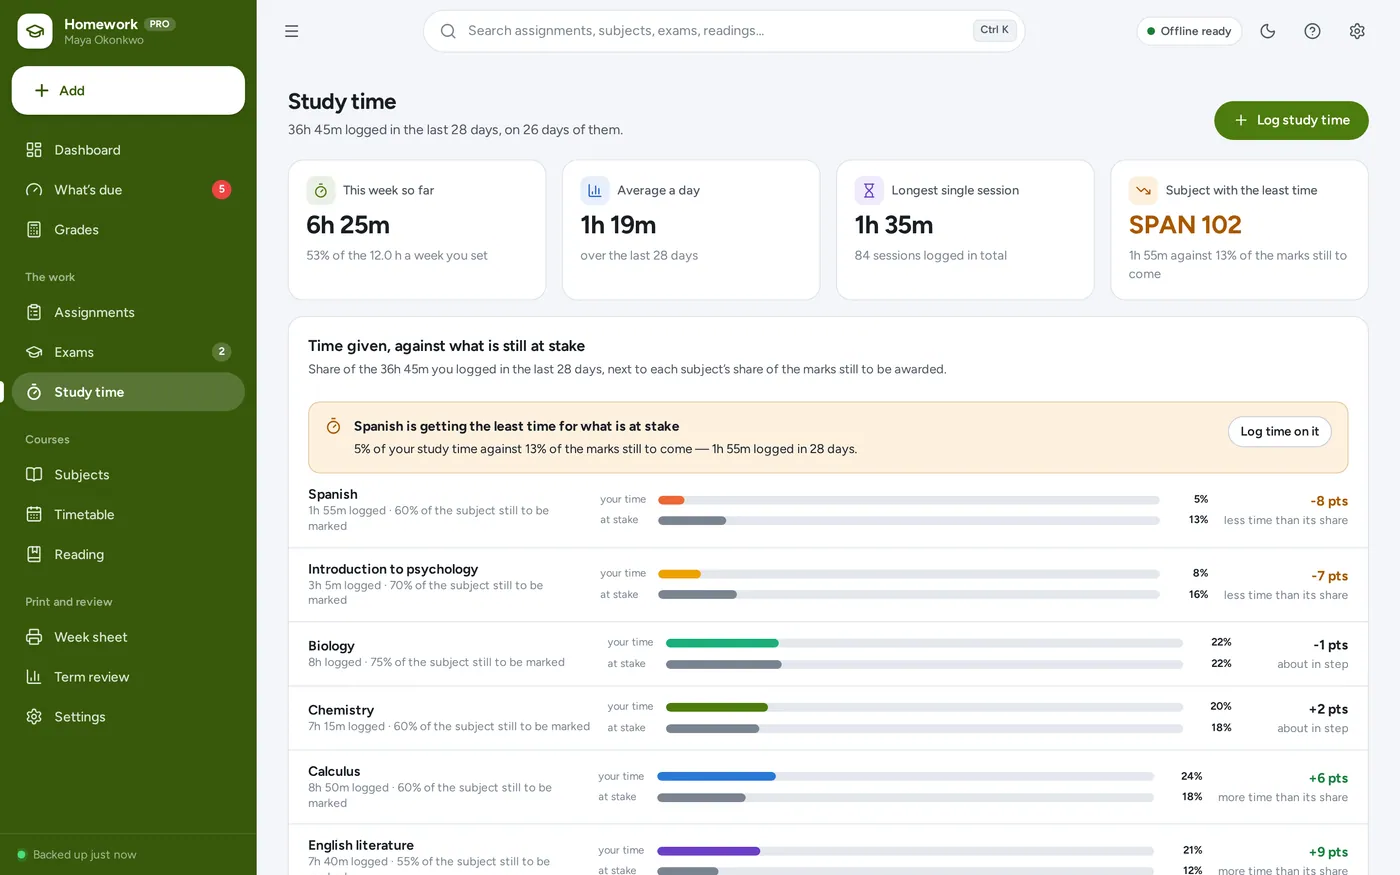Click the search magnifier icon
This screenshot has height=875, width=1400.
pyautogui.click(x=448, y=31)
